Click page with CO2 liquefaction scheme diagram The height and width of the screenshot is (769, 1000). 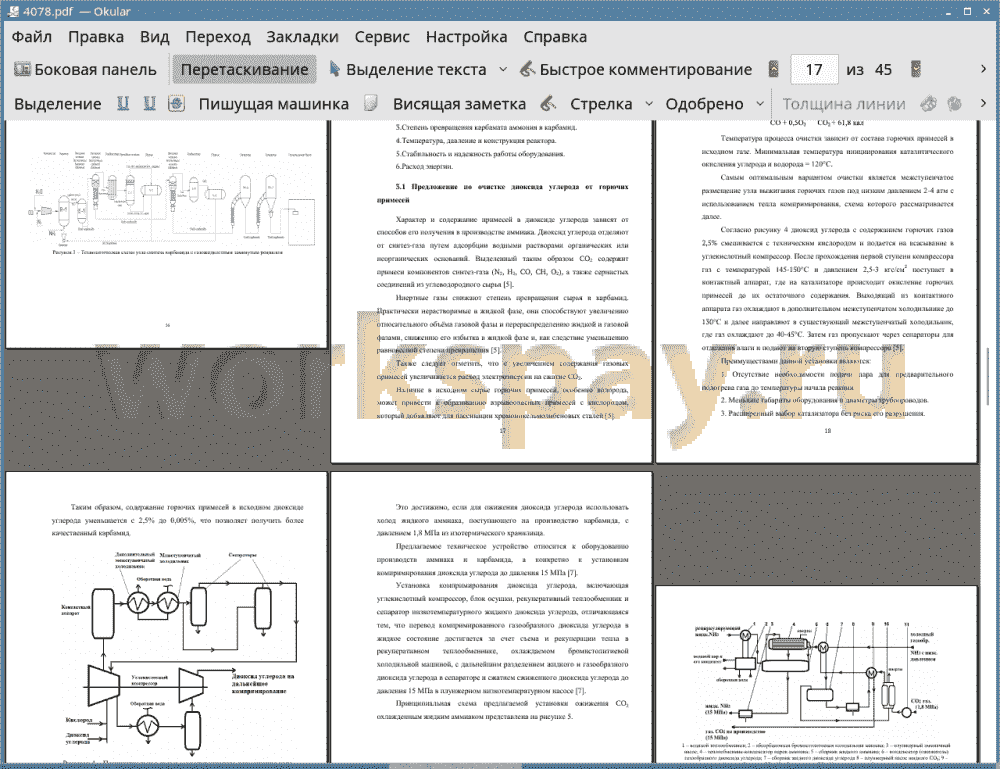coord(817,674)
